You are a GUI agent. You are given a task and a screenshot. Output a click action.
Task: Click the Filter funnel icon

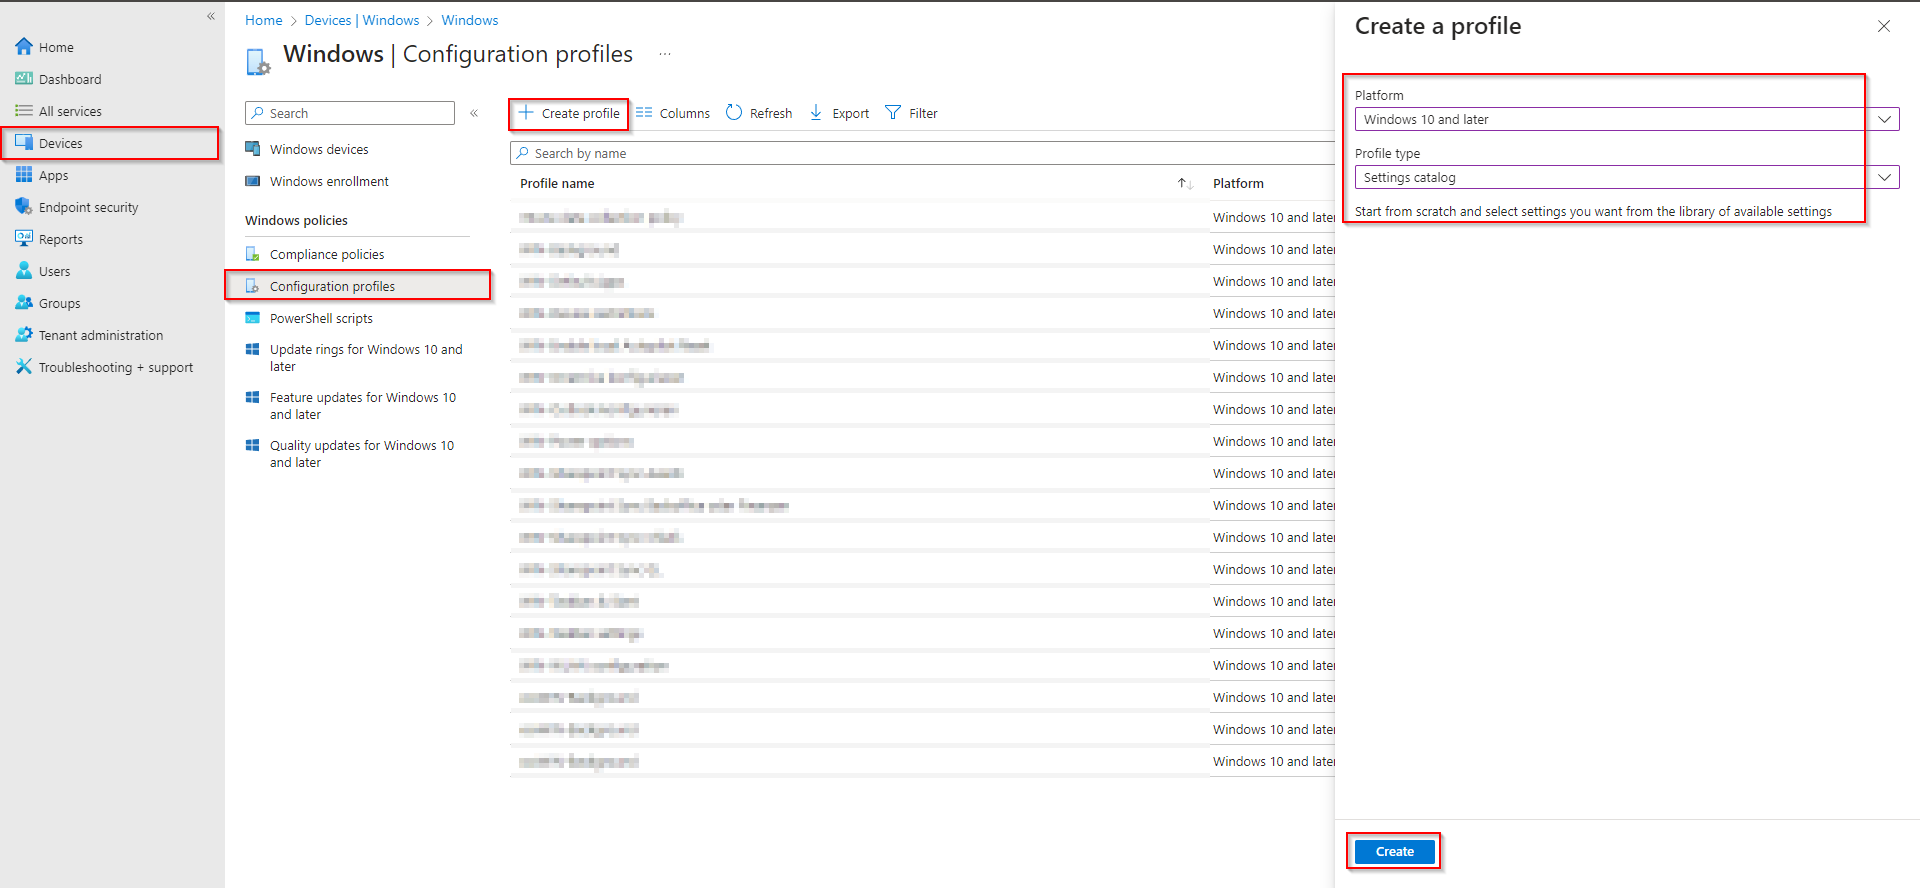pos(893,113)
